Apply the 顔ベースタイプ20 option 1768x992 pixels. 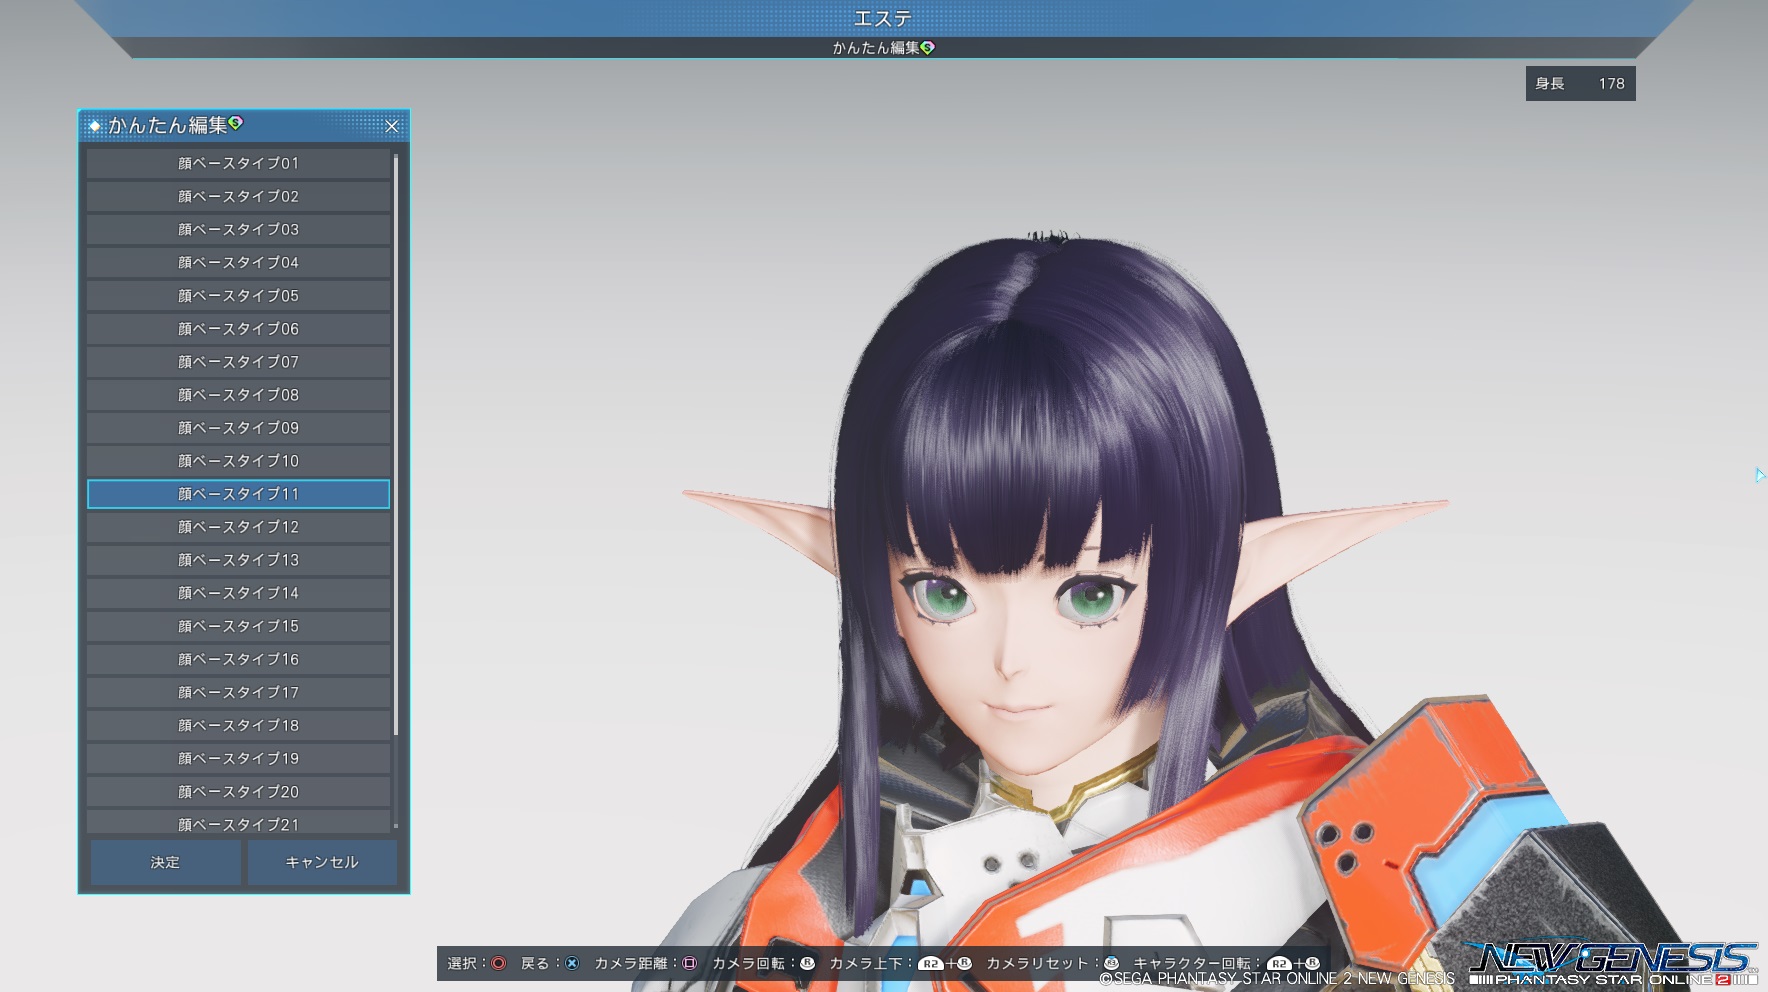click(x=238, y=790)
